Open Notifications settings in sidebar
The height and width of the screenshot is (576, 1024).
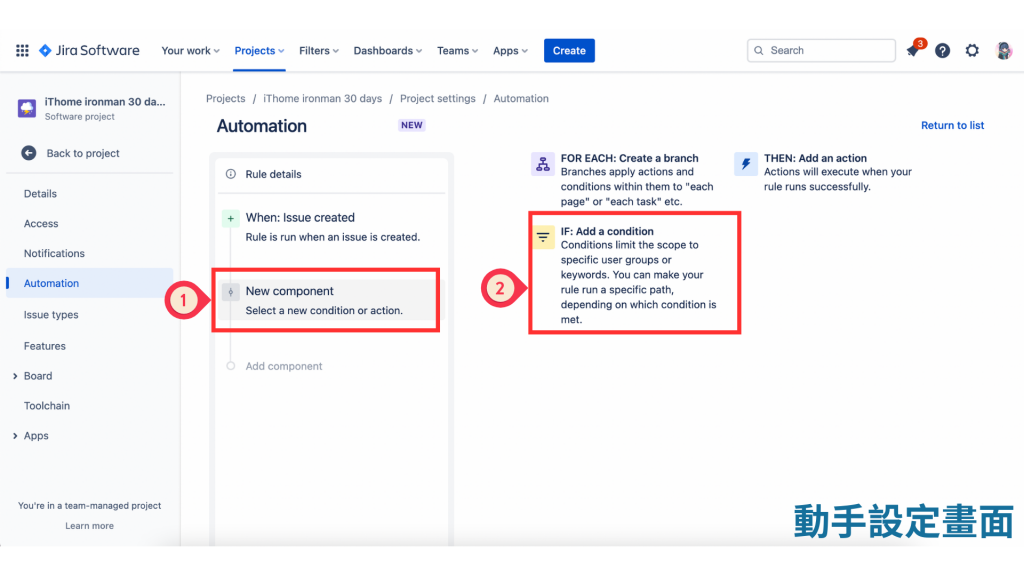(x=54, y=253)
